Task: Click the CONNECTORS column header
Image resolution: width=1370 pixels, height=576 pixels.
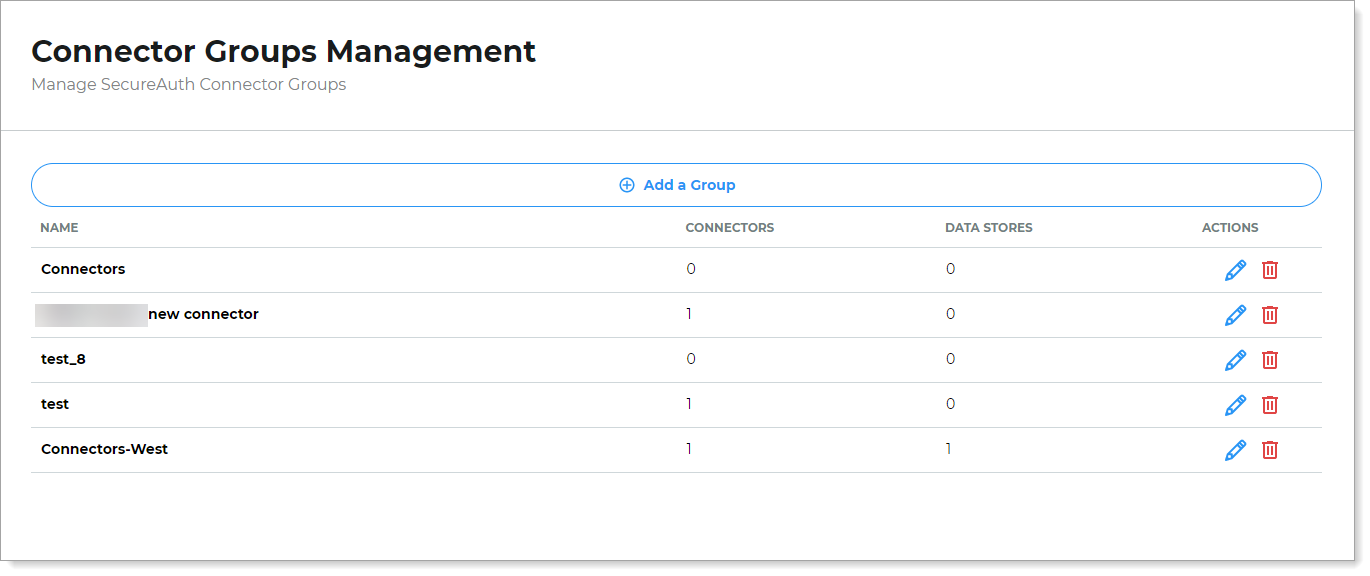Action: pos(729,228)
